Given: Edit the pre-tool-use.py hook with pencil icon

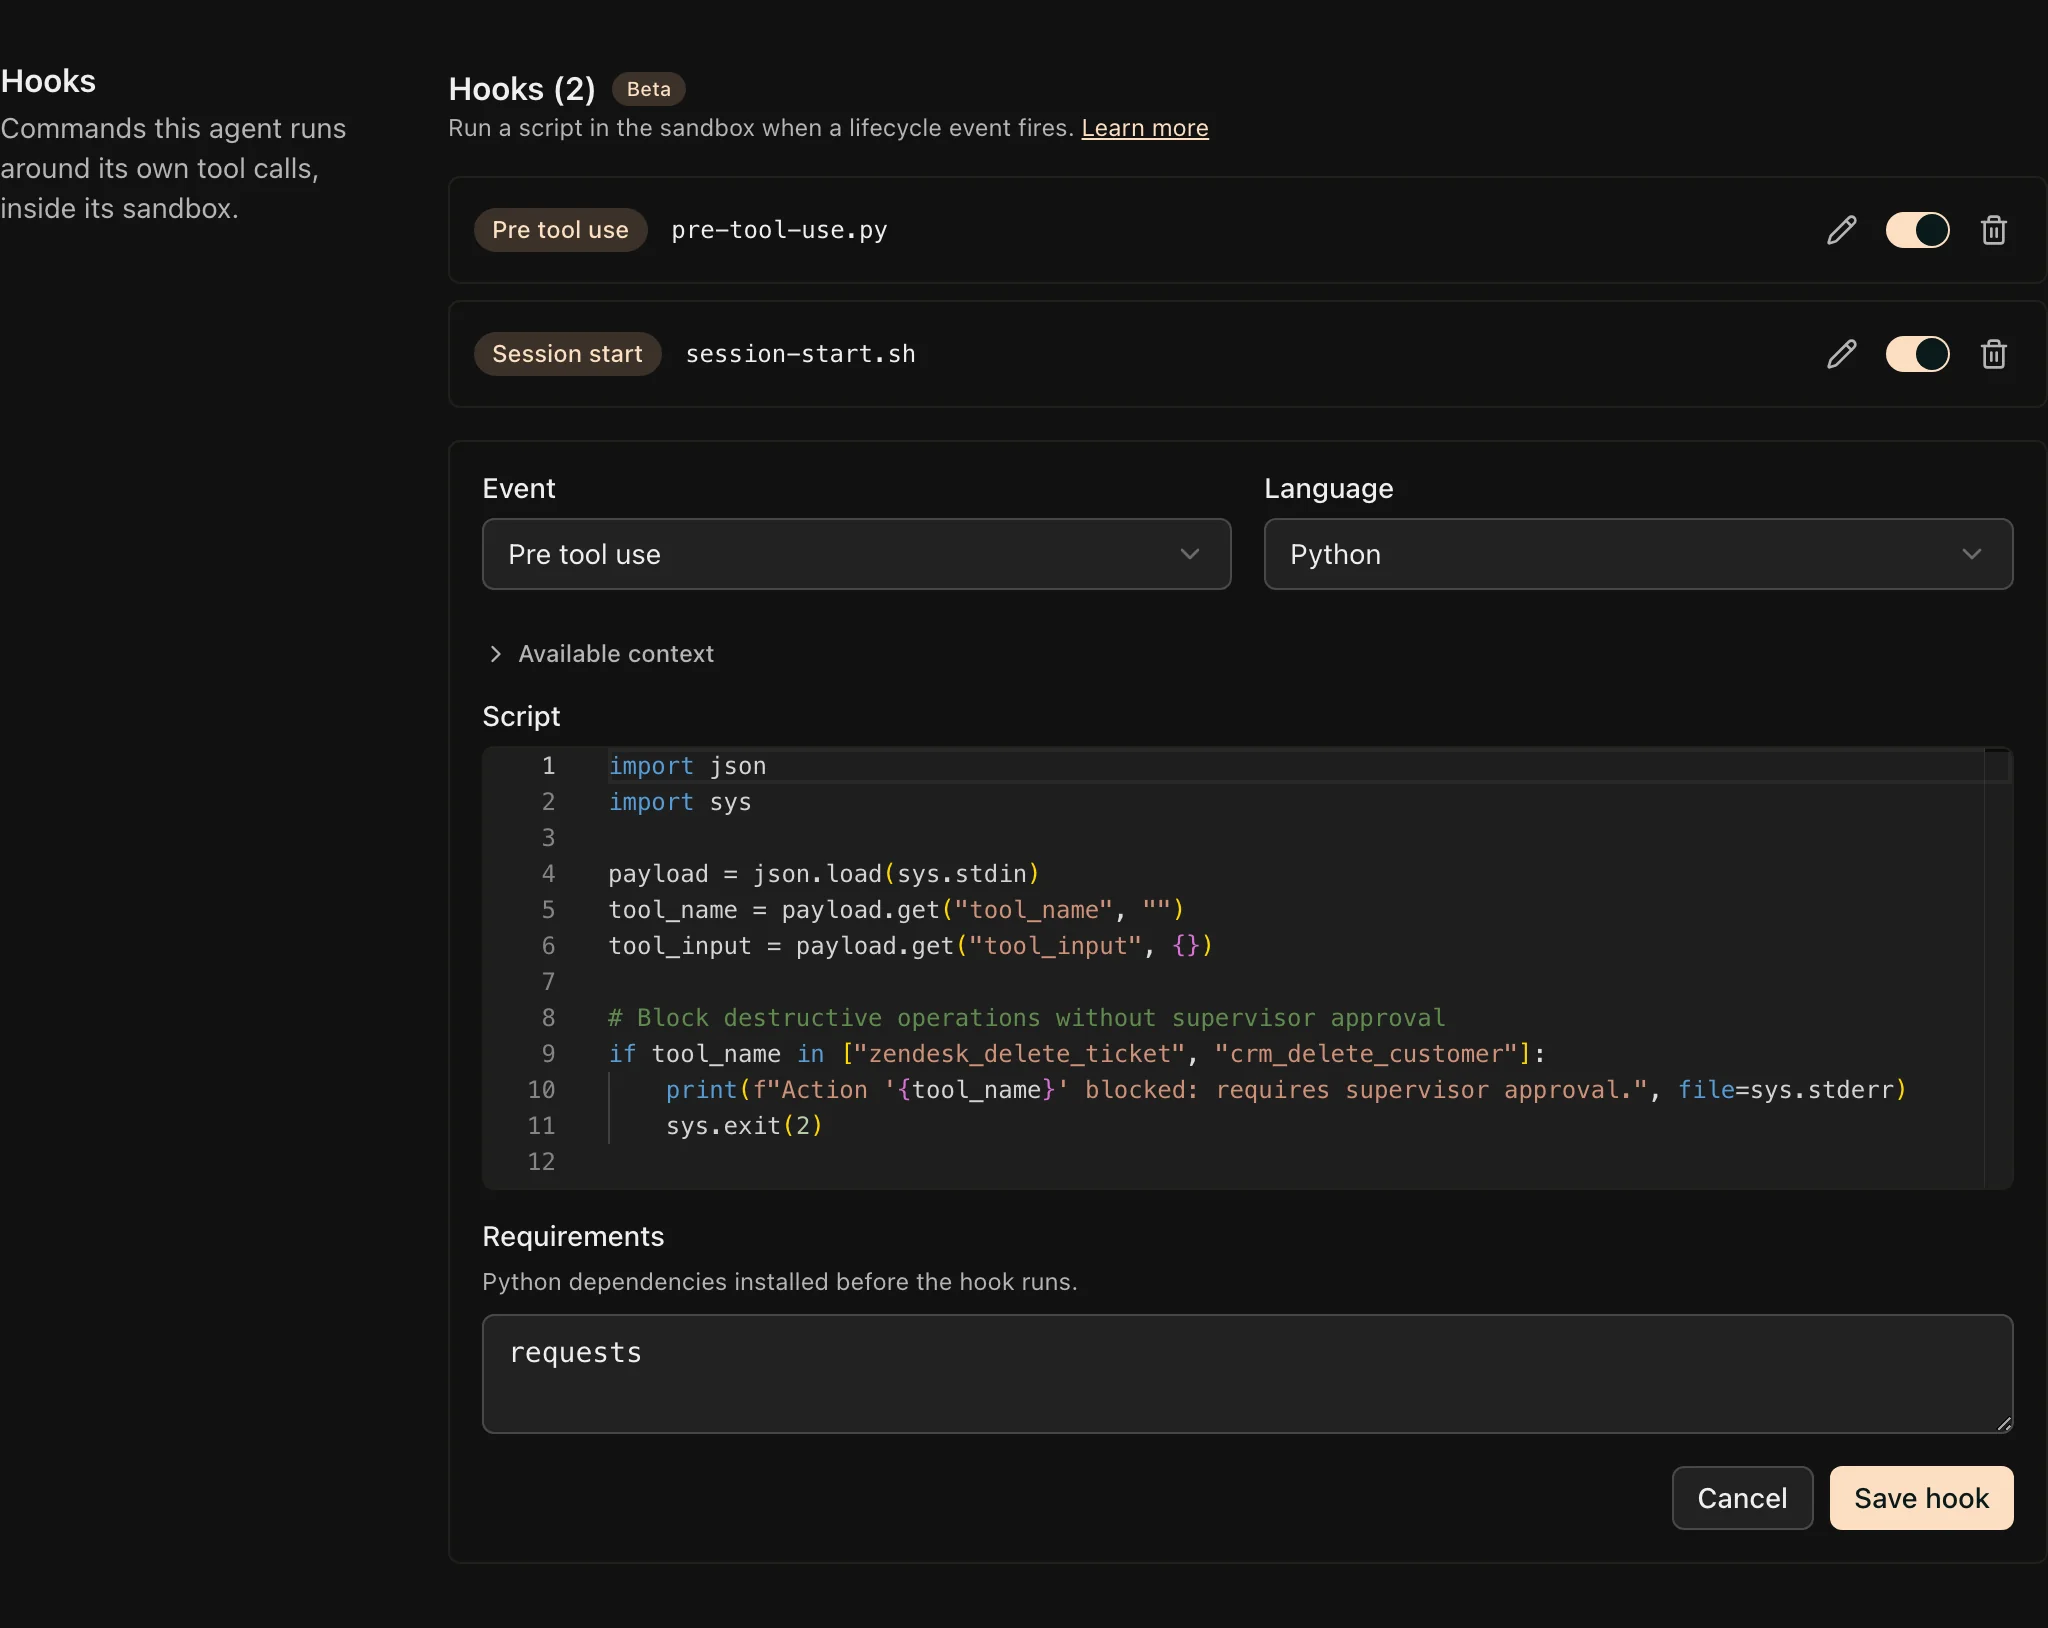Looking at the screenshot, I should click(1841, 230).
